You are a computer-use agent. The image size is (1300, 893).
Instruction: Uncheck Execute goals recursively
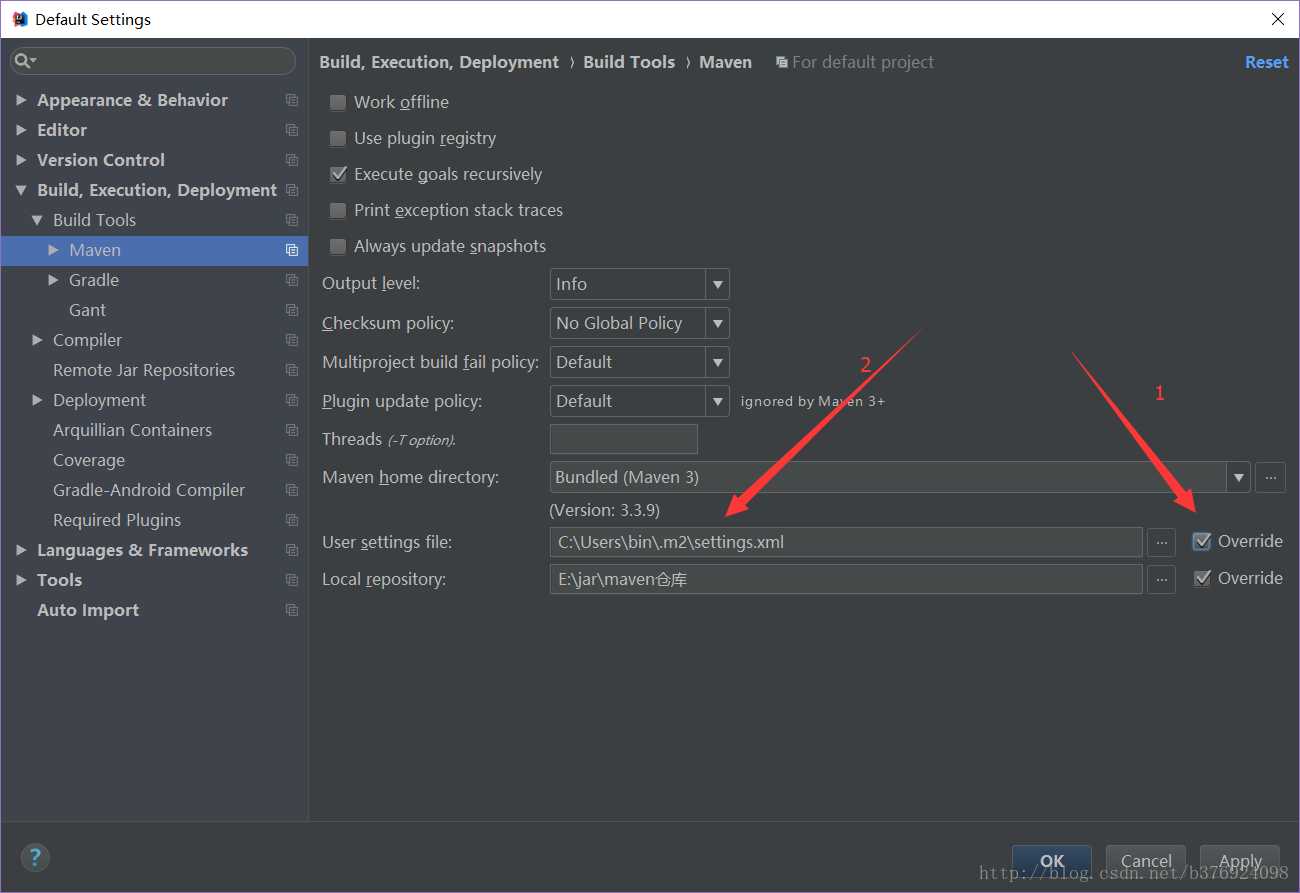[x=338, y=174]
